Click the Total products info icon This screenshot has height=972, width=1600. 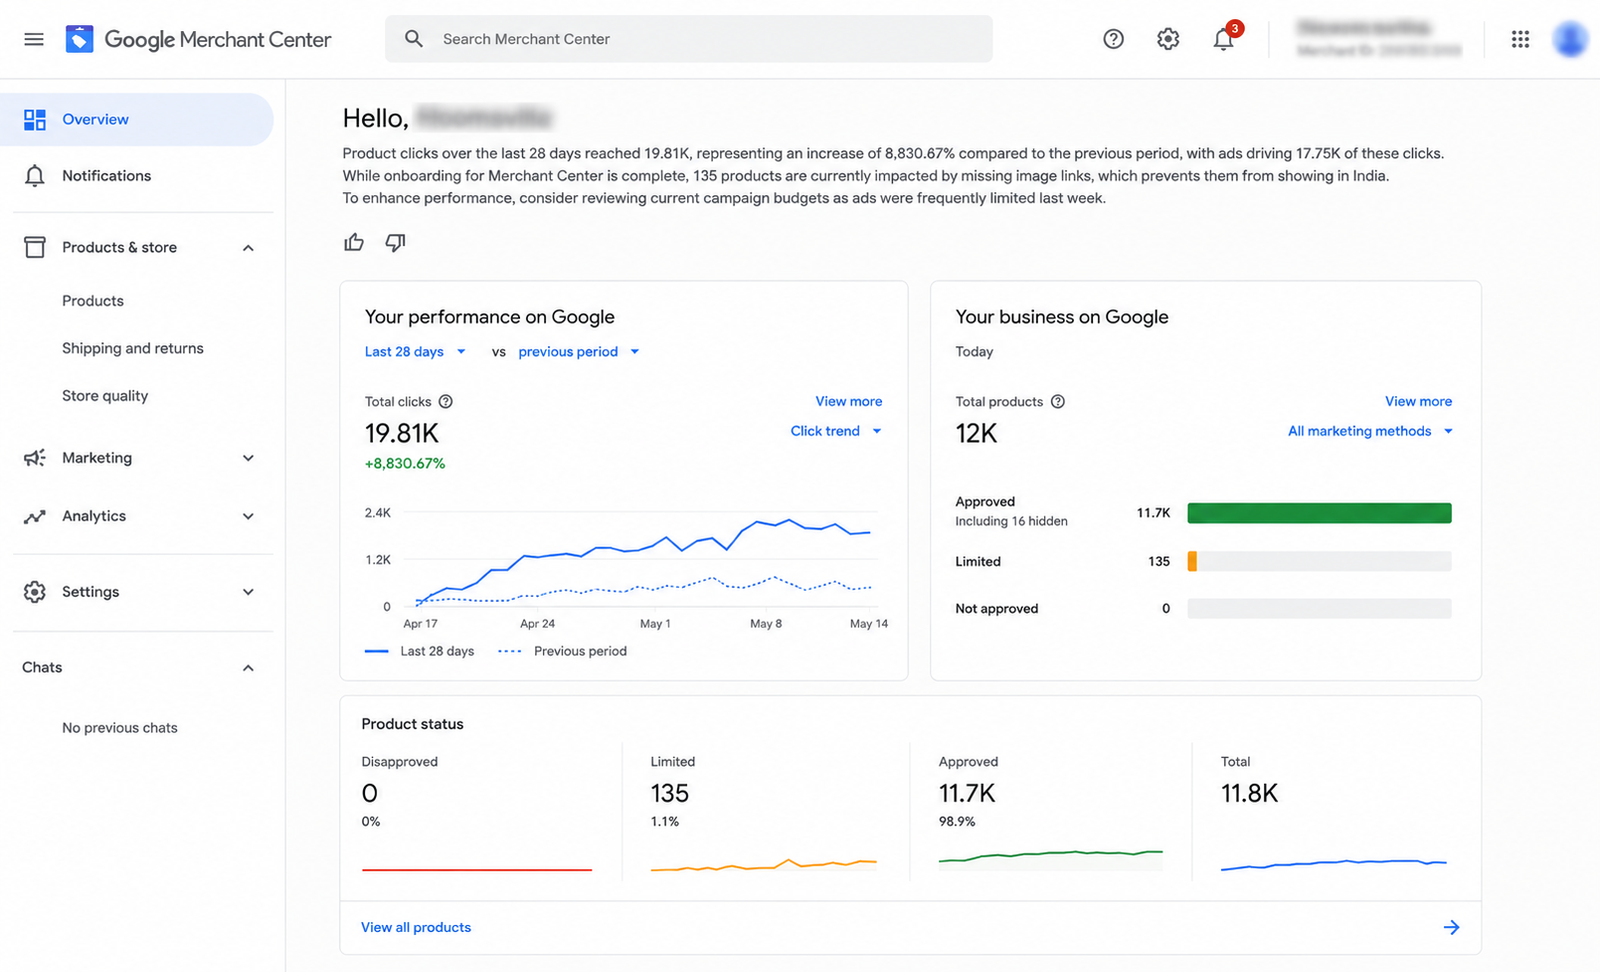(1058, 402)
